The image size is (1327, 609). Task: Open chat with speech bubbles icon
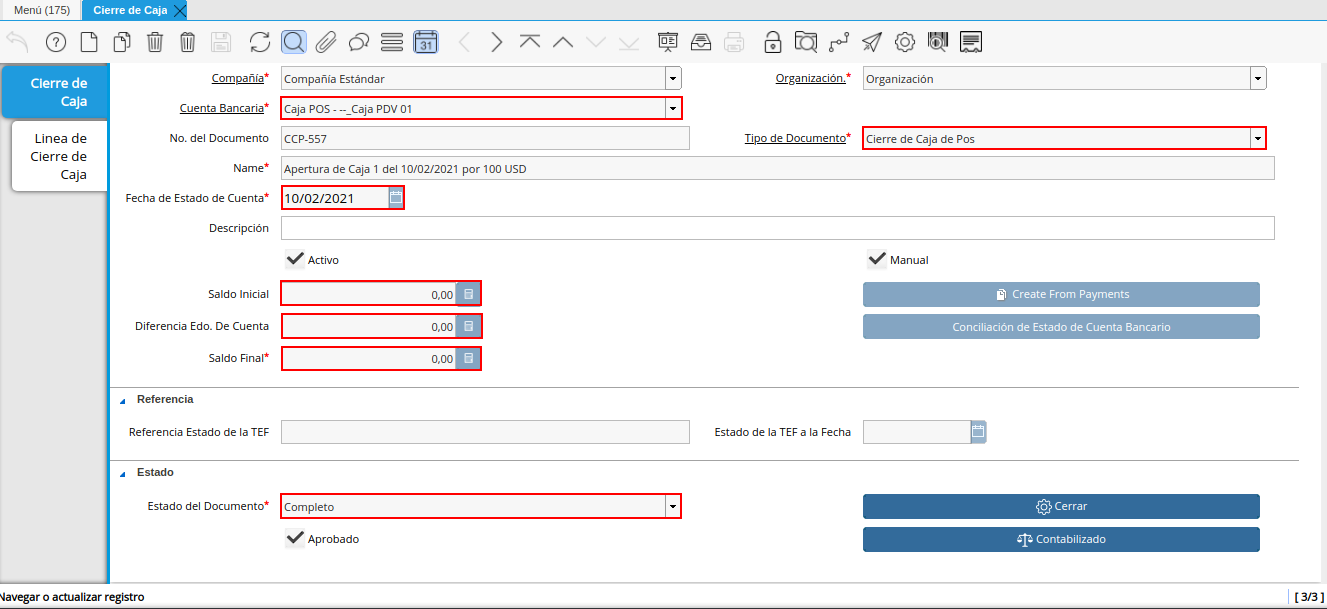[359, 42]
